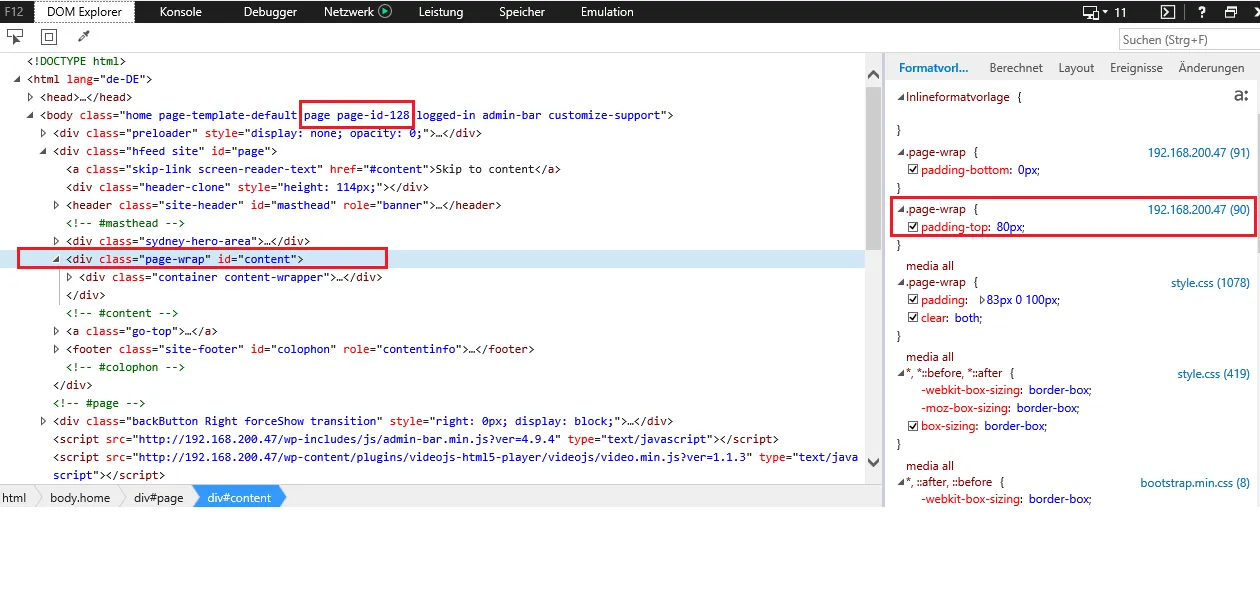Expand the head element node

click(x=31, y=97)
